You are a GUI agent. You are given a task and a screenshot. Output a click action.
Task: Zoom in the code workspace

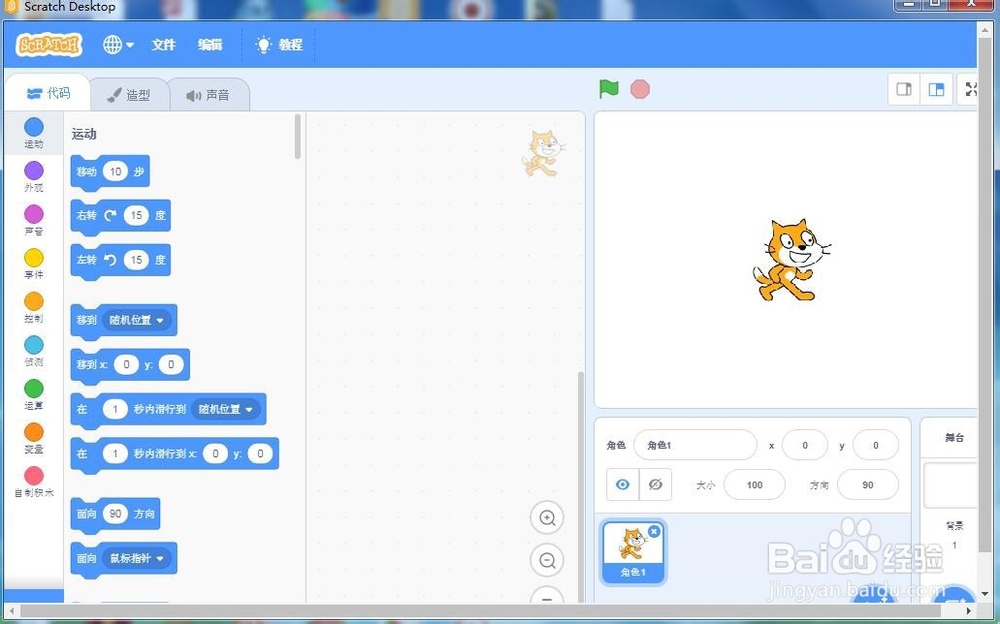point(547,517)
